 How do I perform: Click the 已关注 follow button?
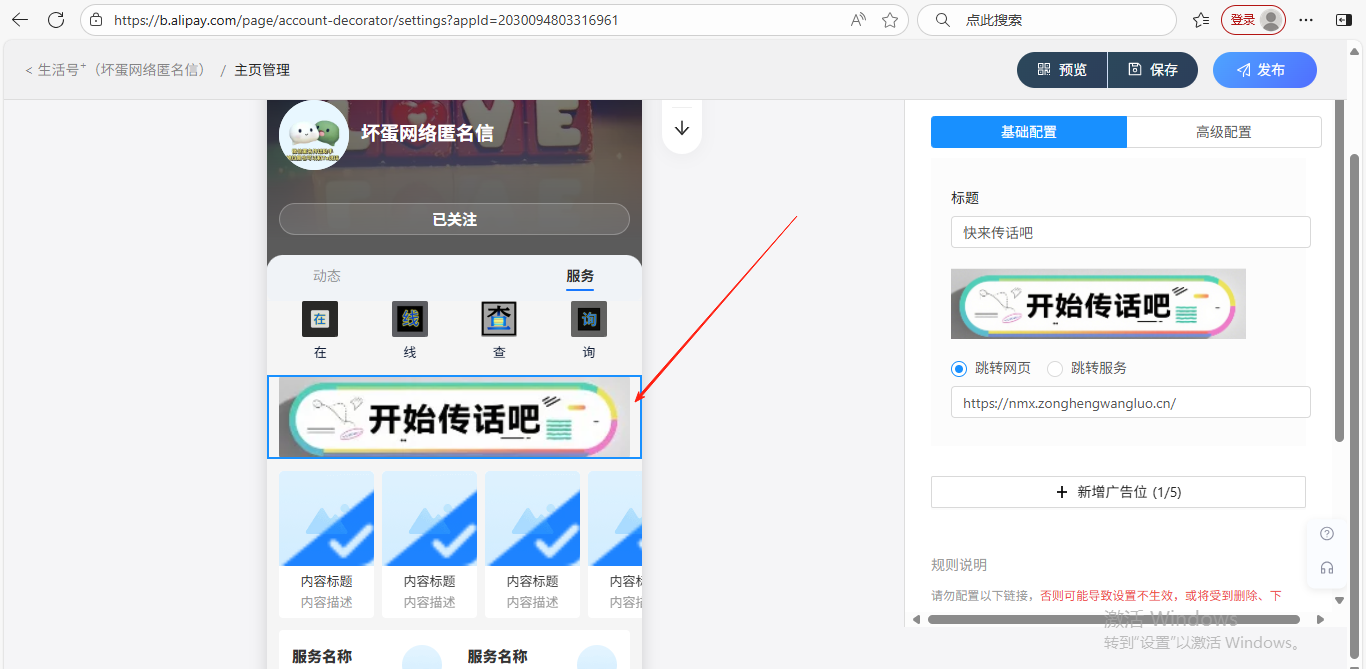[x=454, y=219]
